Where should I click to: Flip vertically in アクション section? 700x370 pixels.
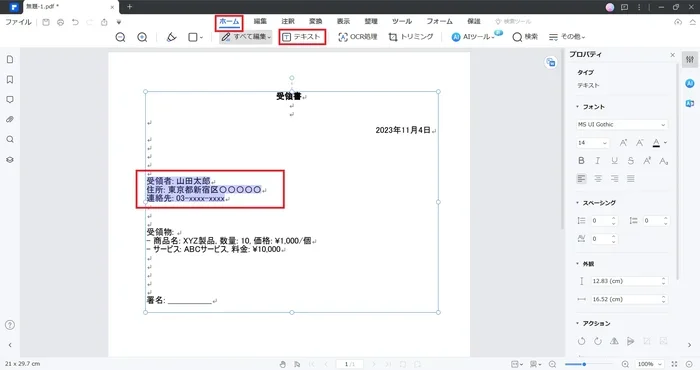point(631,341)
